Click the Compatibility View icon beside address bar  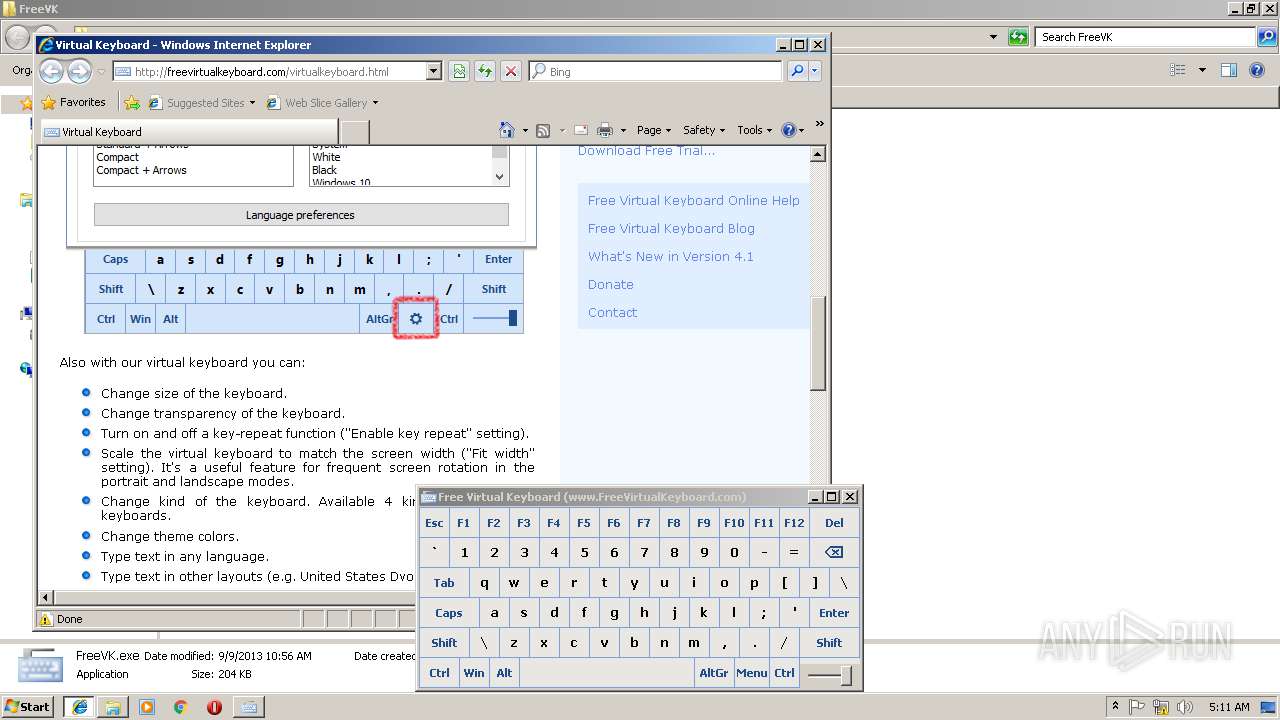coord(458,71)
